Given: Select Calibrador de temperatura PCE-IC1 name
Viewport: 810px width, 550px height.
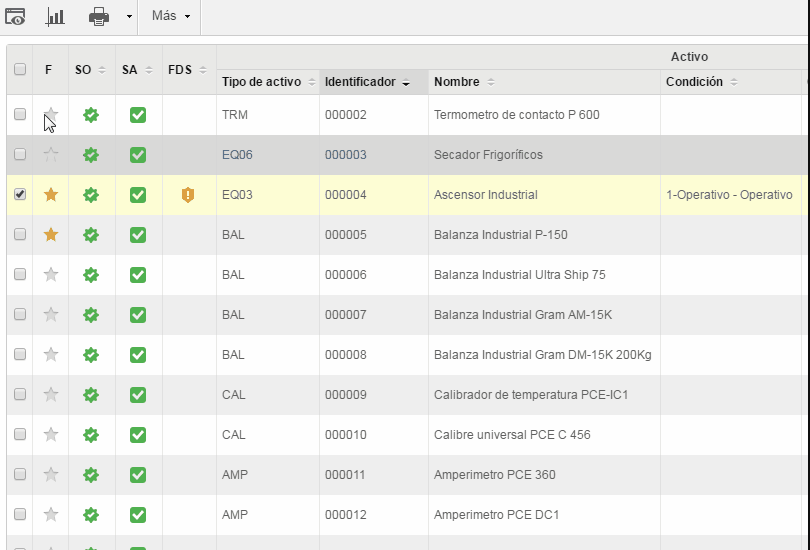Looking at the screenshot, I should pyautogui.click(x=531, y=395).
